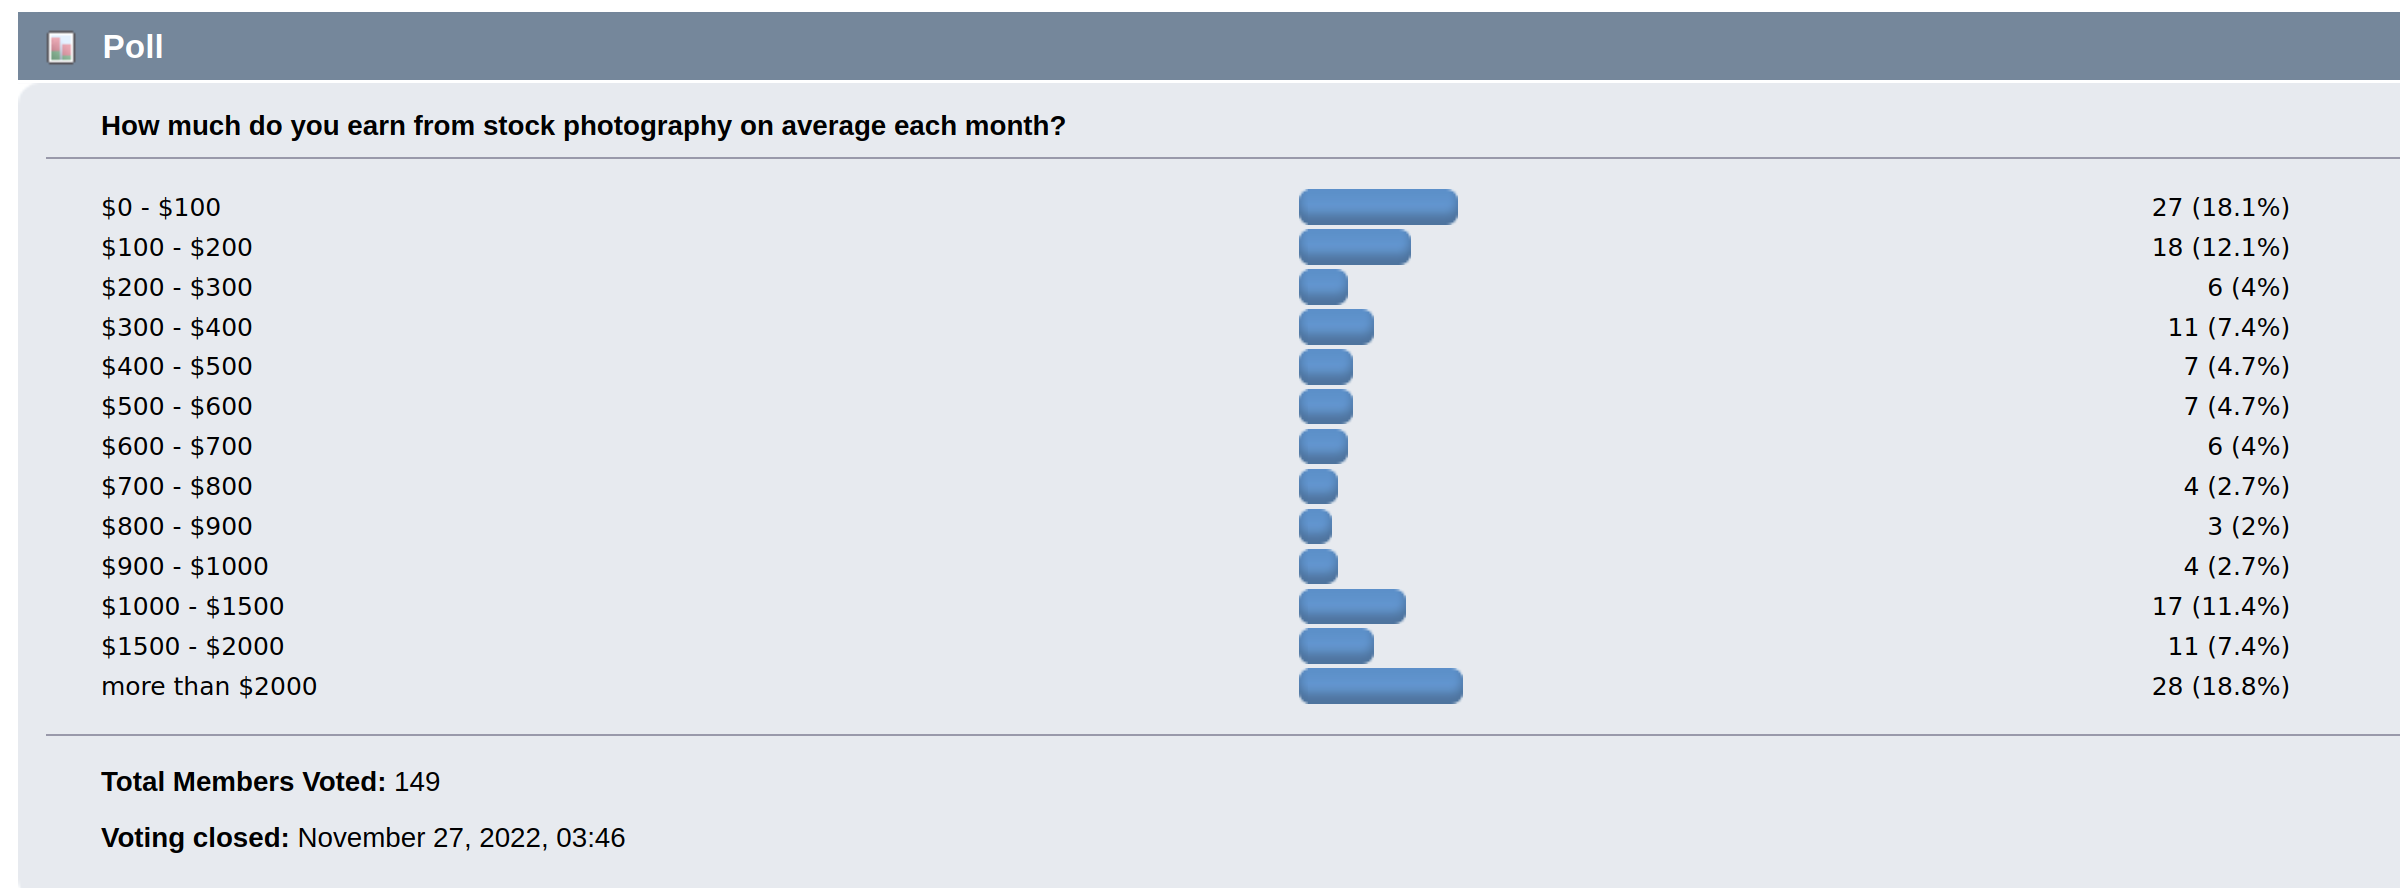Click the Poll title text

tap(131, 46)
